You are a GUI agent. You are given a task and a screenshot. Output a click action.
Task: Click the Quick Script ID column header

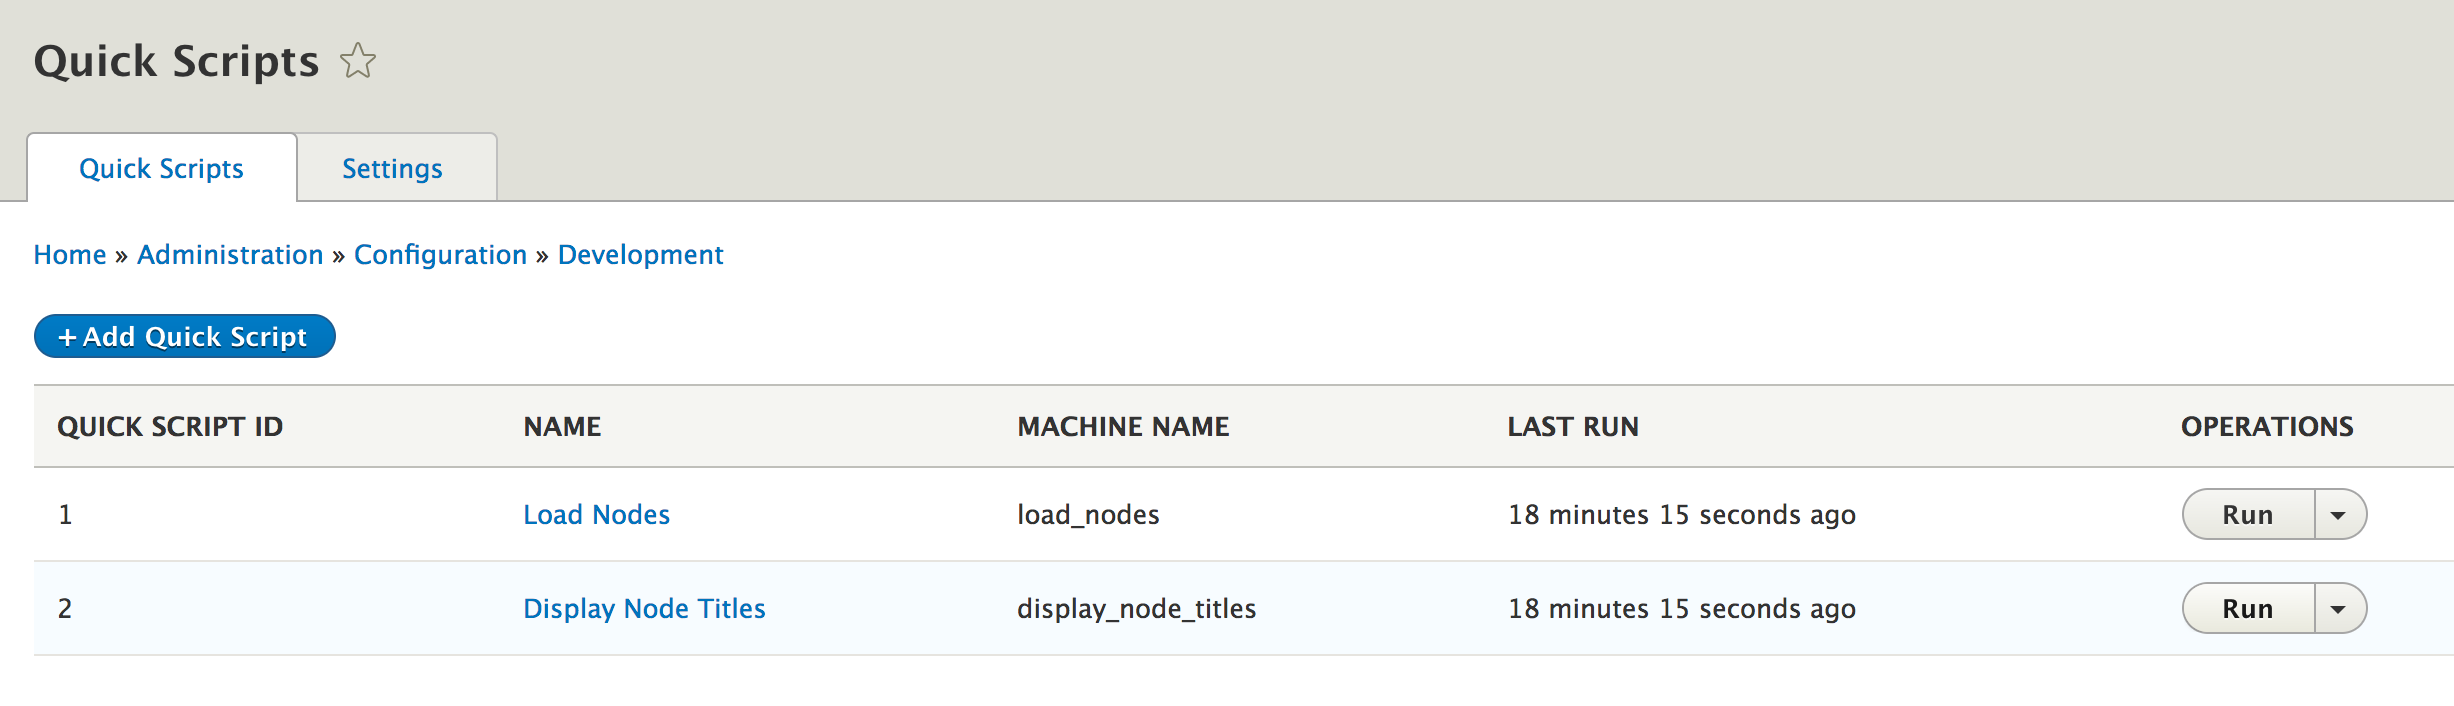[170, 427]
